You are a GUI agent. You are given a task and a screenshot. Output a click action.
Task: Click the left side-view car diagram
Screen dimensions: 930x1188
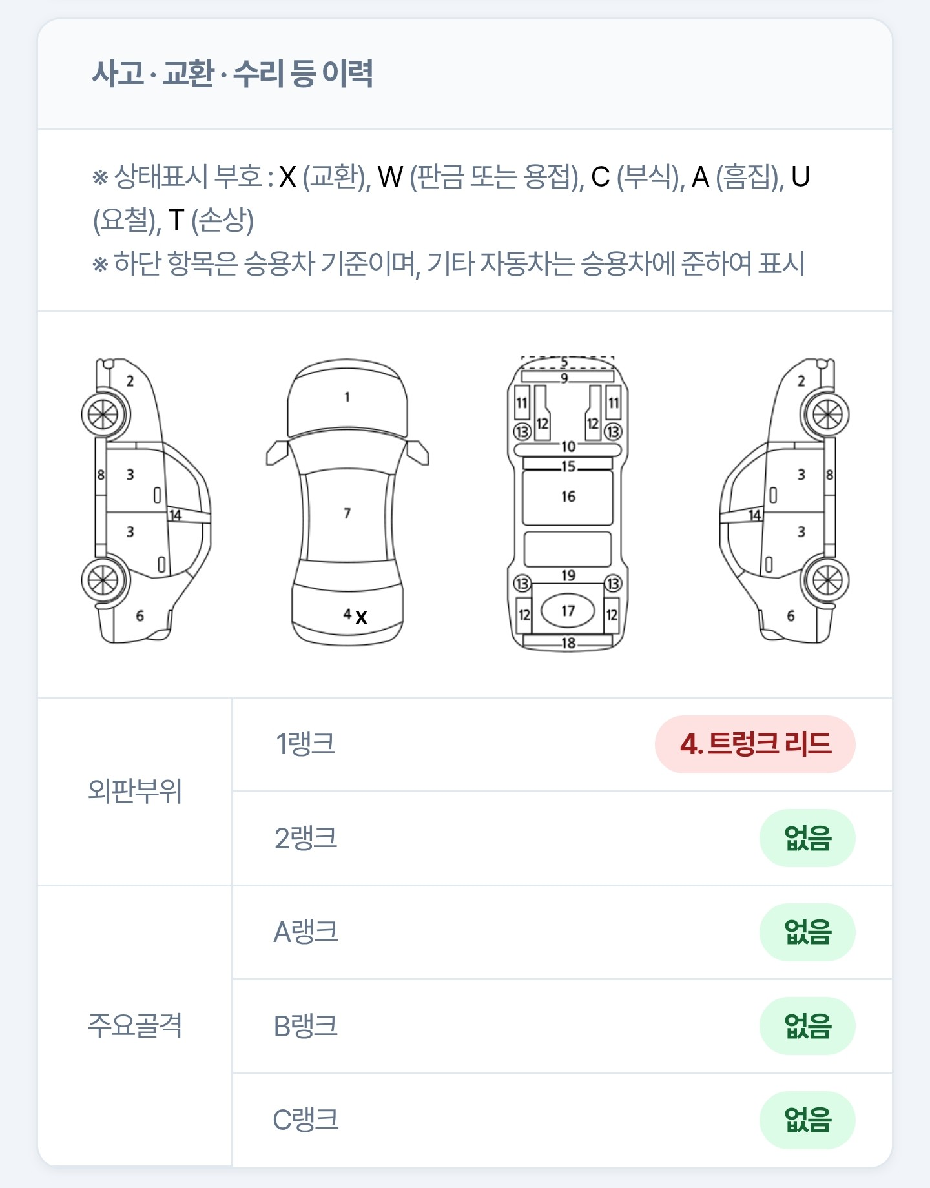point(146,501)
